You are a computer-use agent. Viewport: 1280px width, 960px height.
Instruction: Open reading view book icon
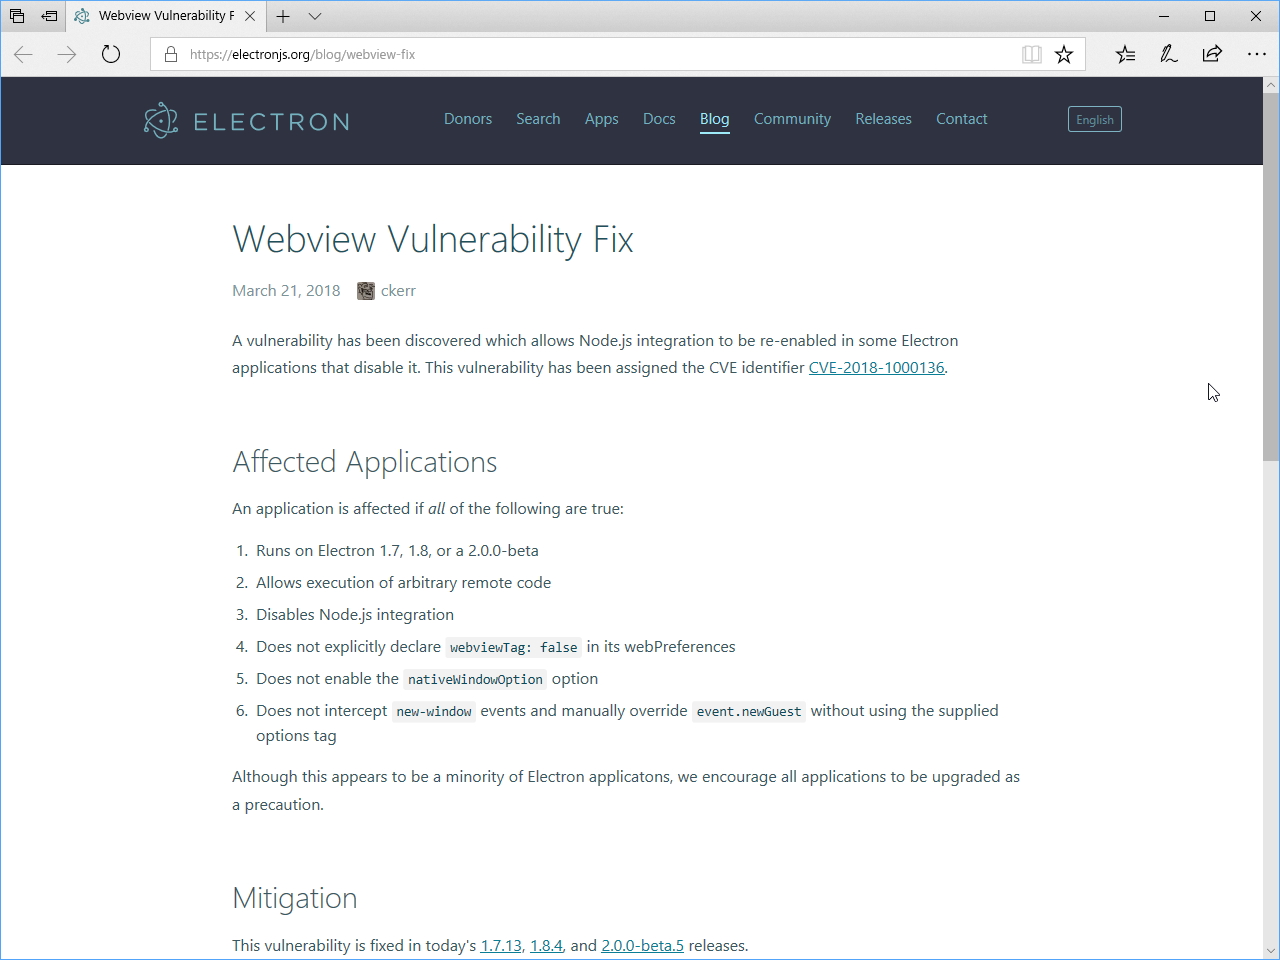point(1032,54)
